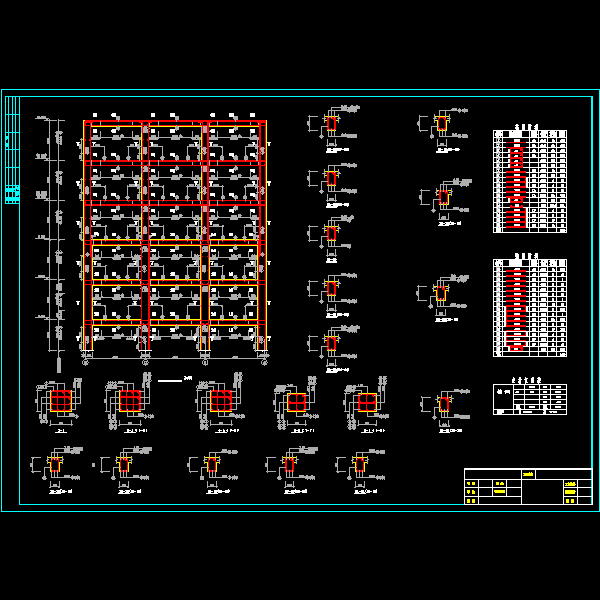Click the large structural frame elevation drawing
This screenshot has height=600, width=600.
pyautogui.click(x=176, y=235)
